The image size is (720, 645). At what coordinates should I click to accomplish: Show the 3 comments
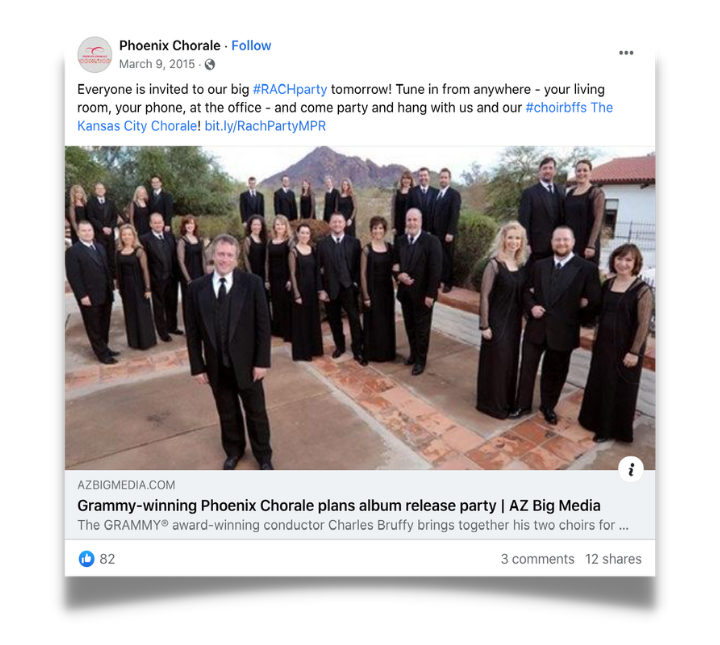pyautogui.click(x=537, y=559)
